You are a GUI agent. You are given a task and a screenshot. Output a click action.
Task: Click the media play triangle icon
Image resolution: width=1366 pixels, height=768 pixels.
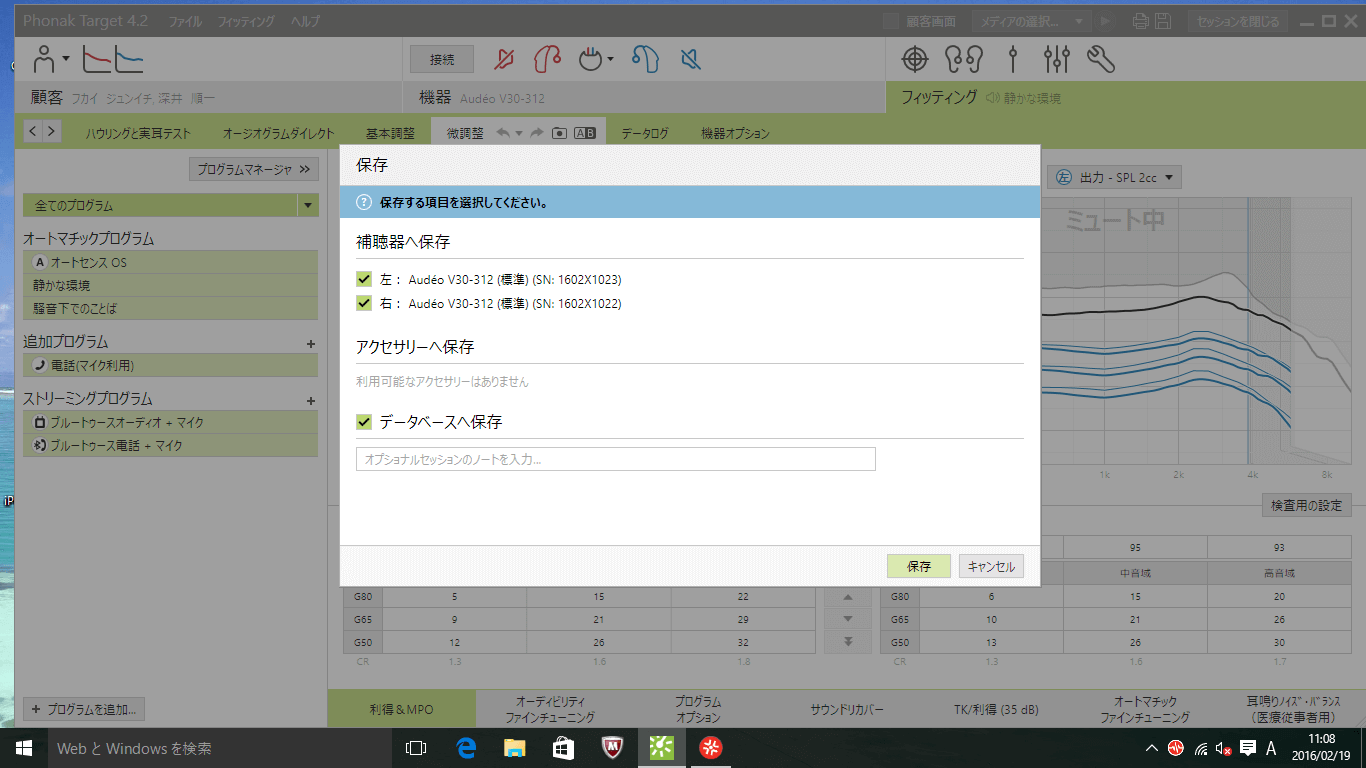pos(1105,21)
